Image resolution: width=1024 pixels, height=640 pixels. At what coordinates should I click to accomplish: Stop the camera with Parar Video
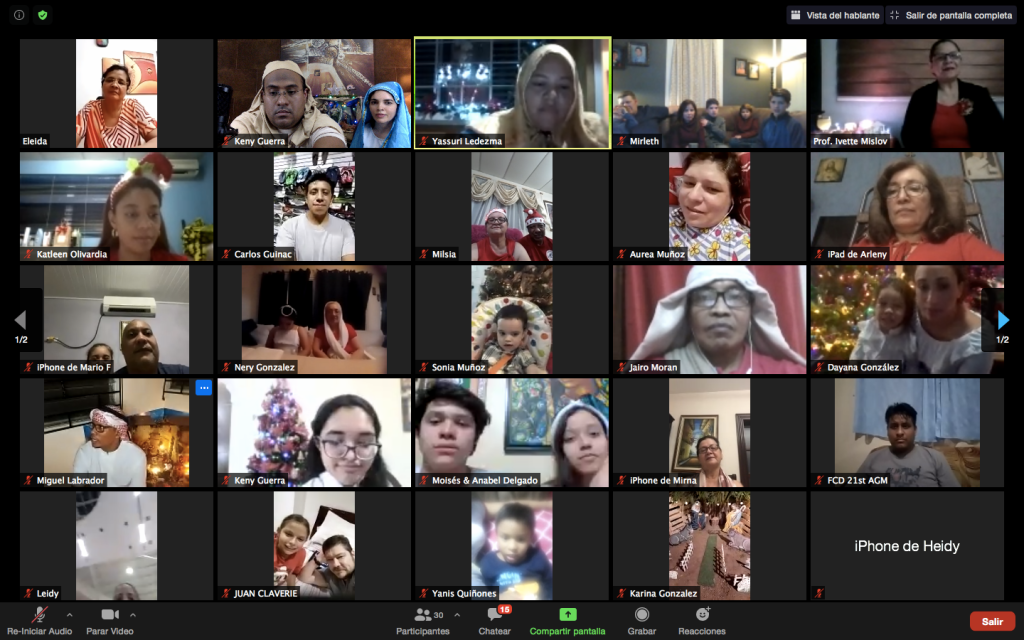pyautogui.click(x=110, y=615)
